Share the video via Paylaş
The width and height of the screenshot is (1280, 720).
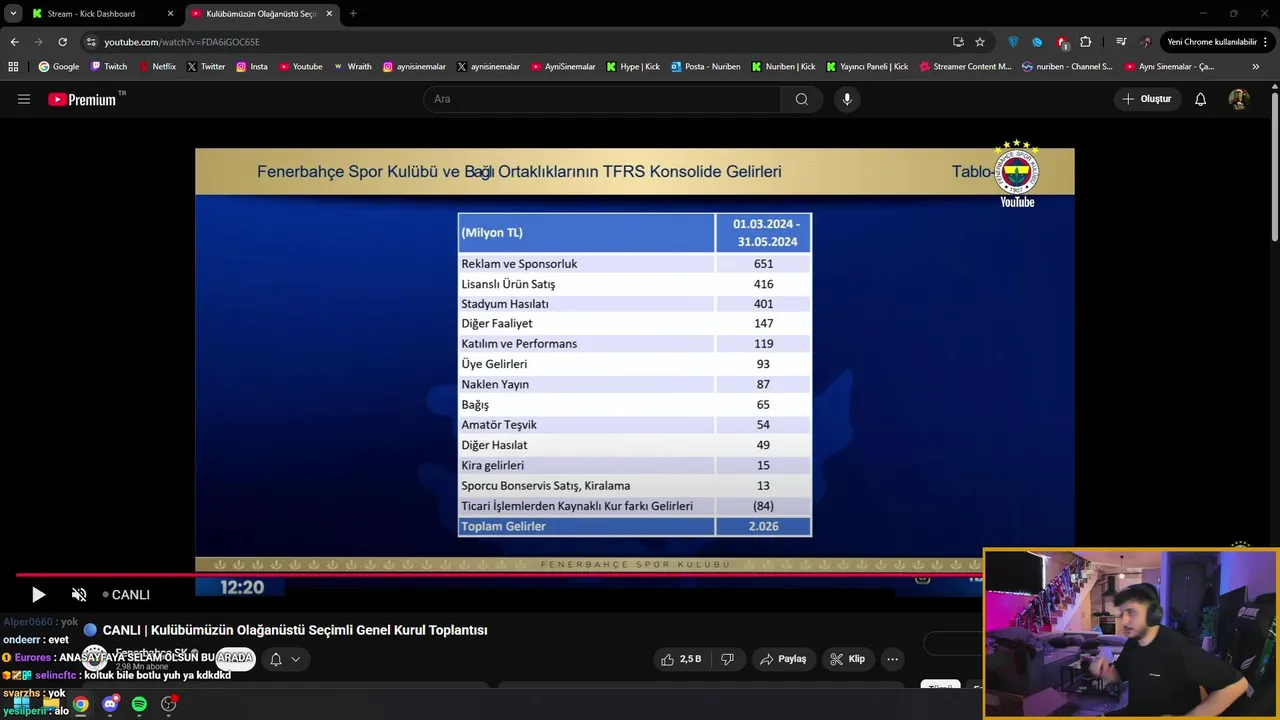(783, 659)
